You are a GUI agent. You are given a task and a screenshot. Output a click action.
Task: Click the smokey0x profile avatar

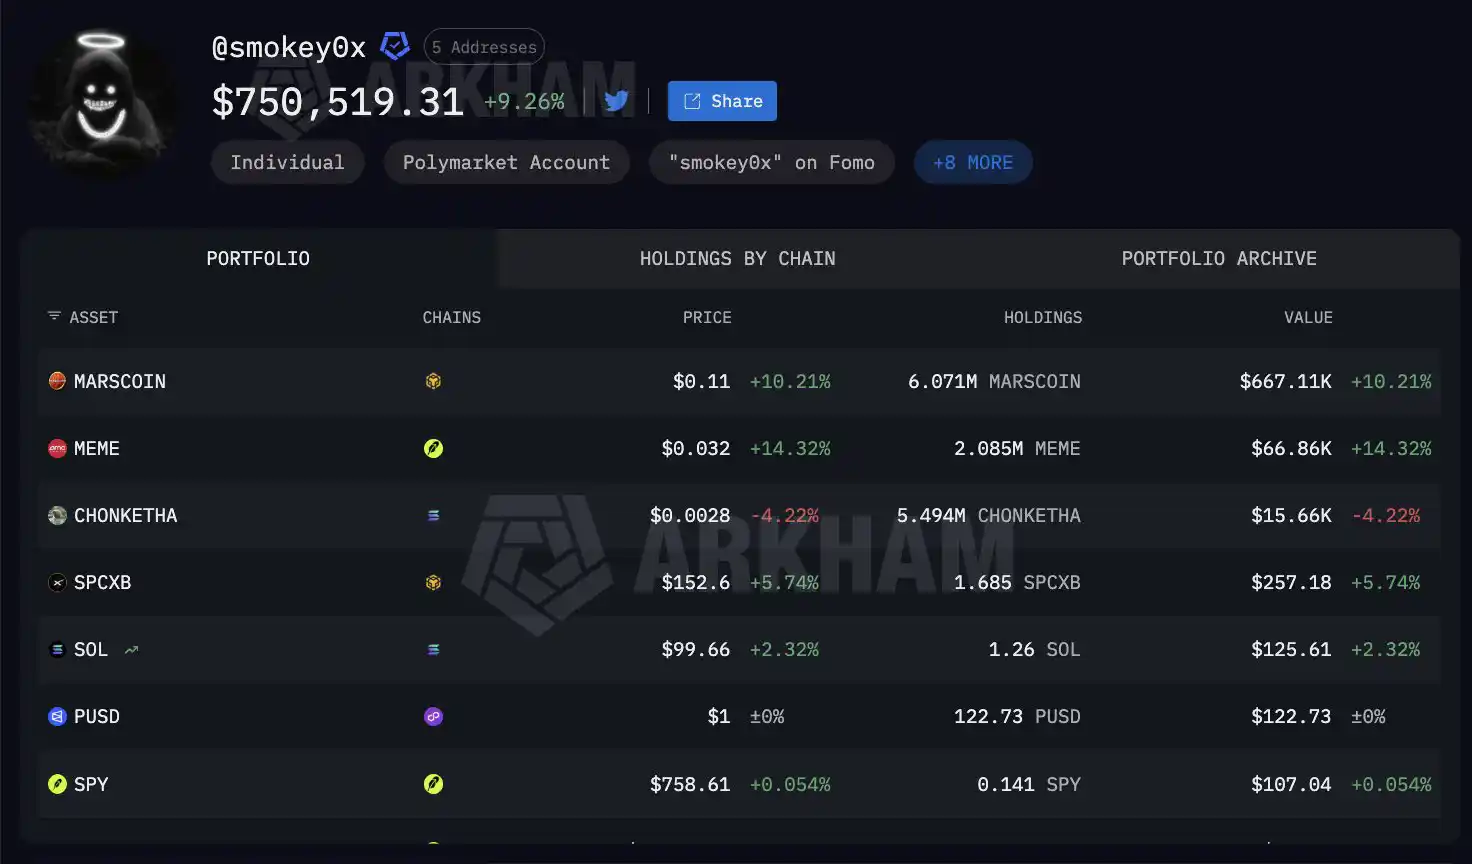101,102
